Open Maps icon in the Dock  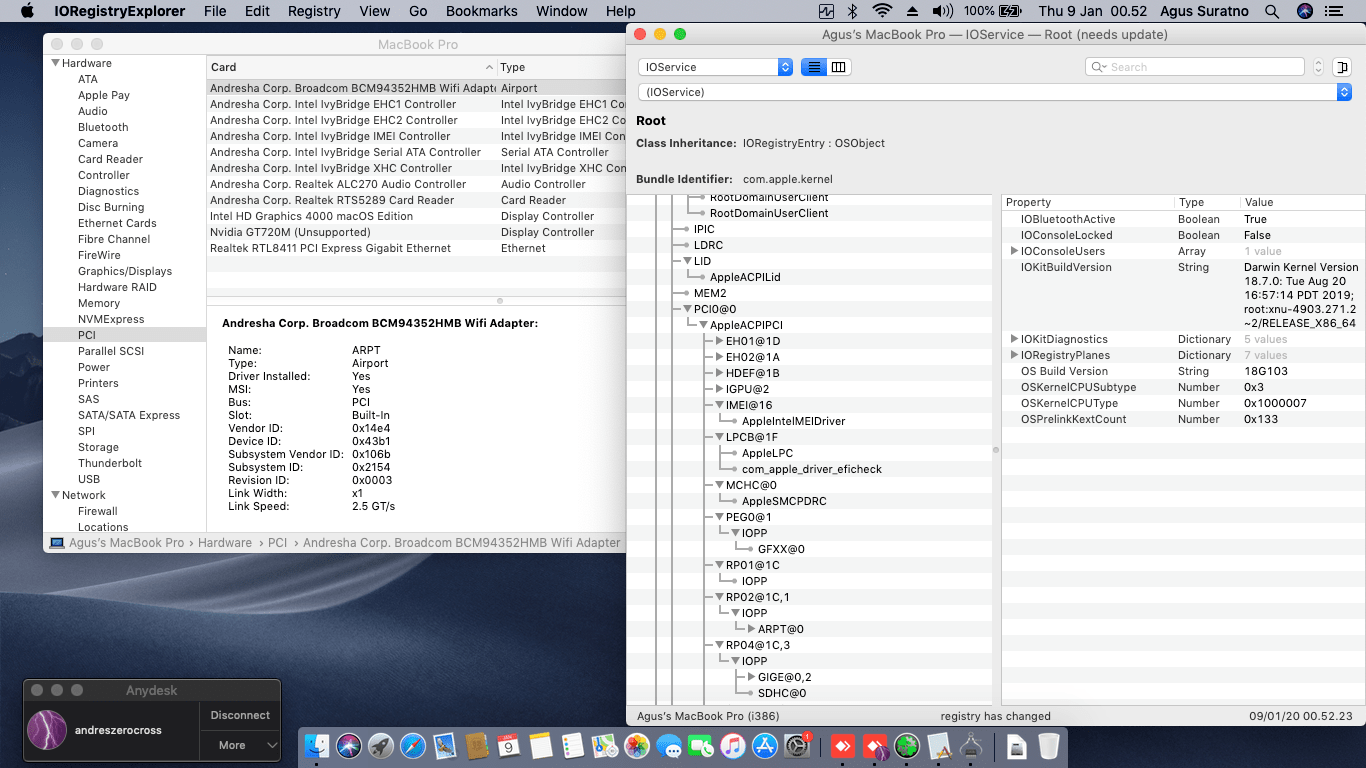(x=605, y=746)
